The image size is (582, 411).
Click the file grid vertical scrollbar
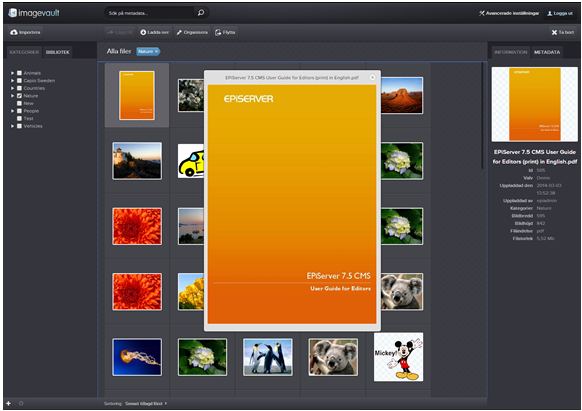482,116
